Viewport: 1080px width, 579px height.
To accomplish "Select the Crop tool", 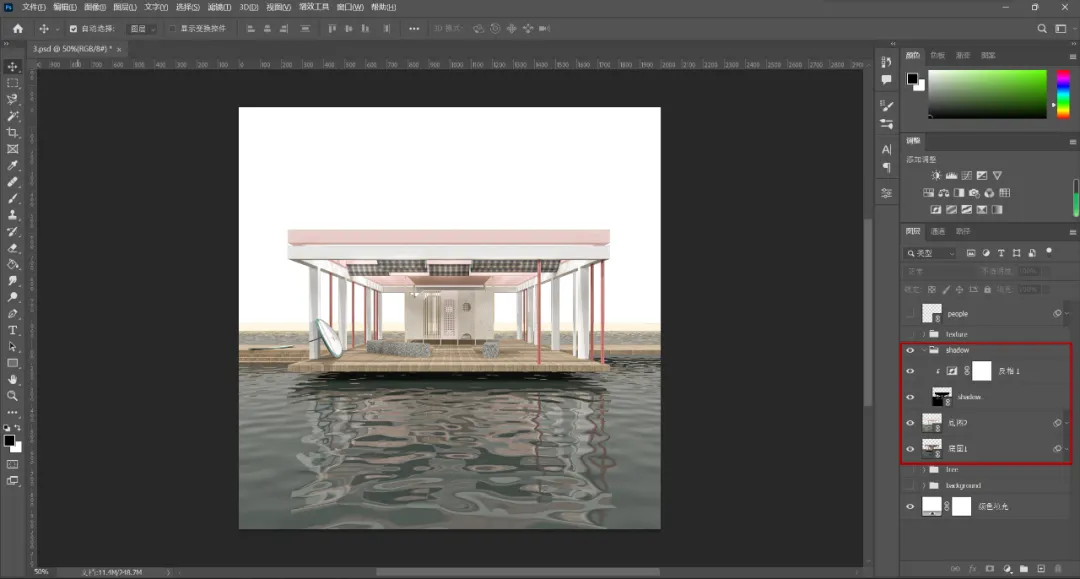I will (x=12, y=133).
